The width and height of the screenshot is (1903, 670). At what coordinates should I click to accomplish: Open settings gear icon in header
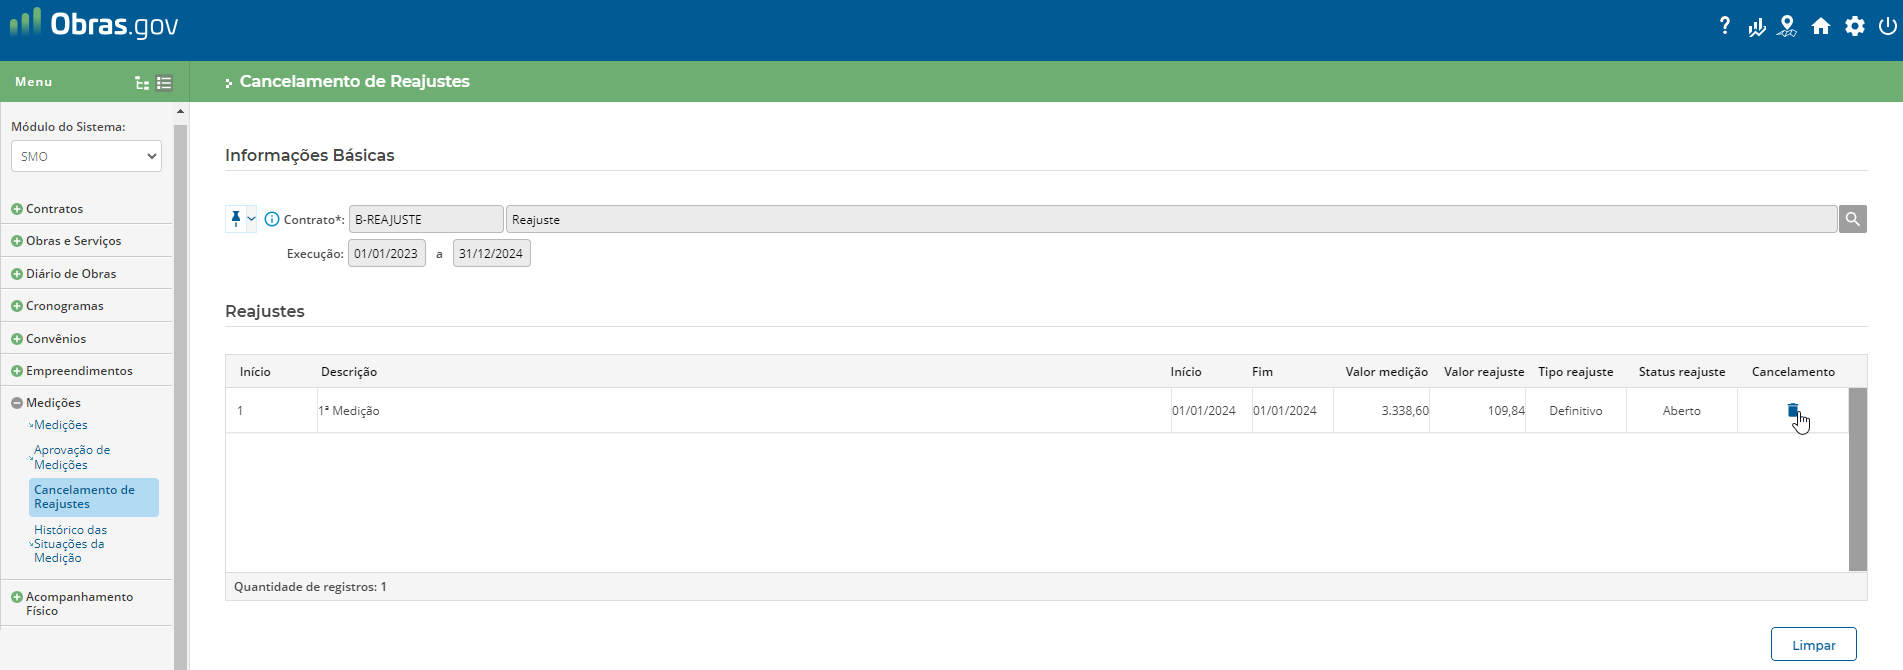pyautogui.click(x=1855, y=27)
